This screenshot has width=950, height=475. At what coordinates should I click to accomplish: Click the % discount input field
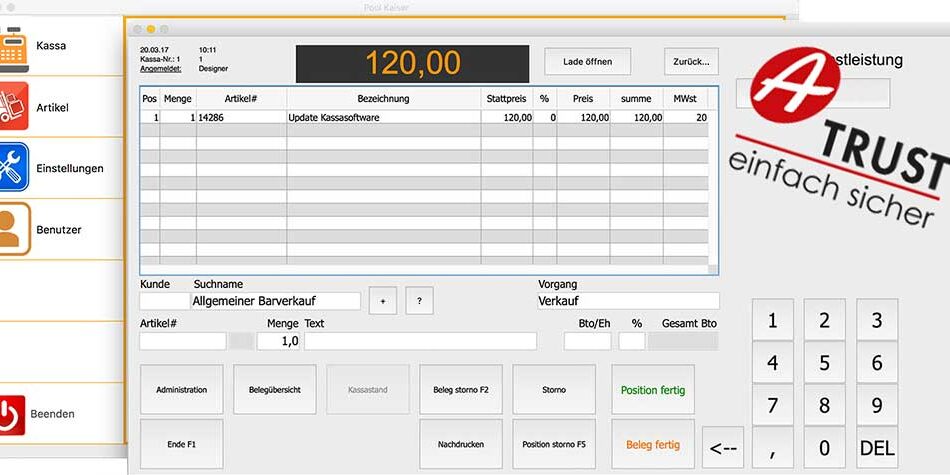tap(632, 341)
